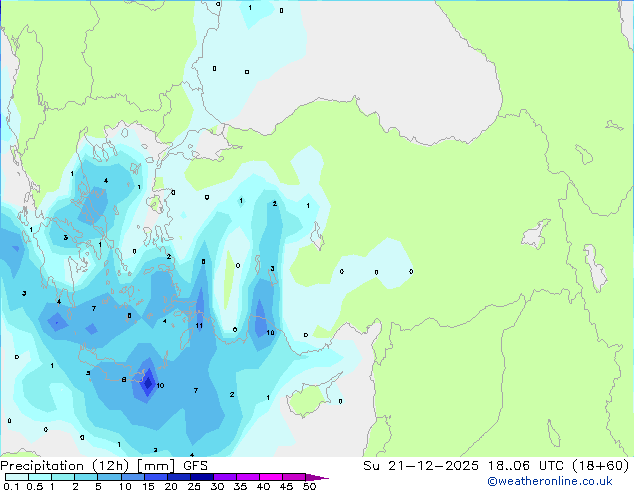The height and width of the screenshot is (490, 634).
Task: Click the legend label '30'
Action: (x=217, y=486)
